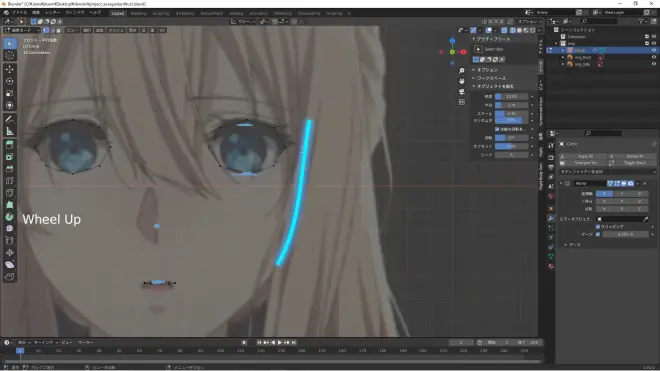This screenshot has height=371, width=660.
Task: Expand the img_front item in outliner
Action: click(563, 57)
